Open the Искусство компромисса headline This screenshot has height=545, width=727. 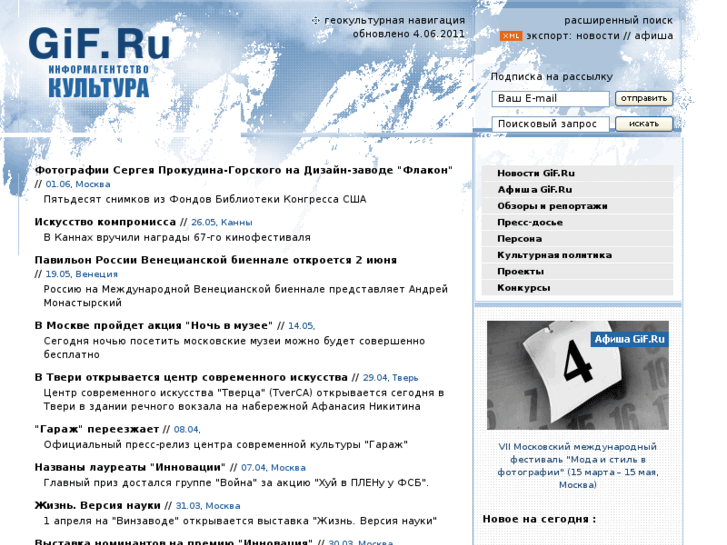click(105, 222)
